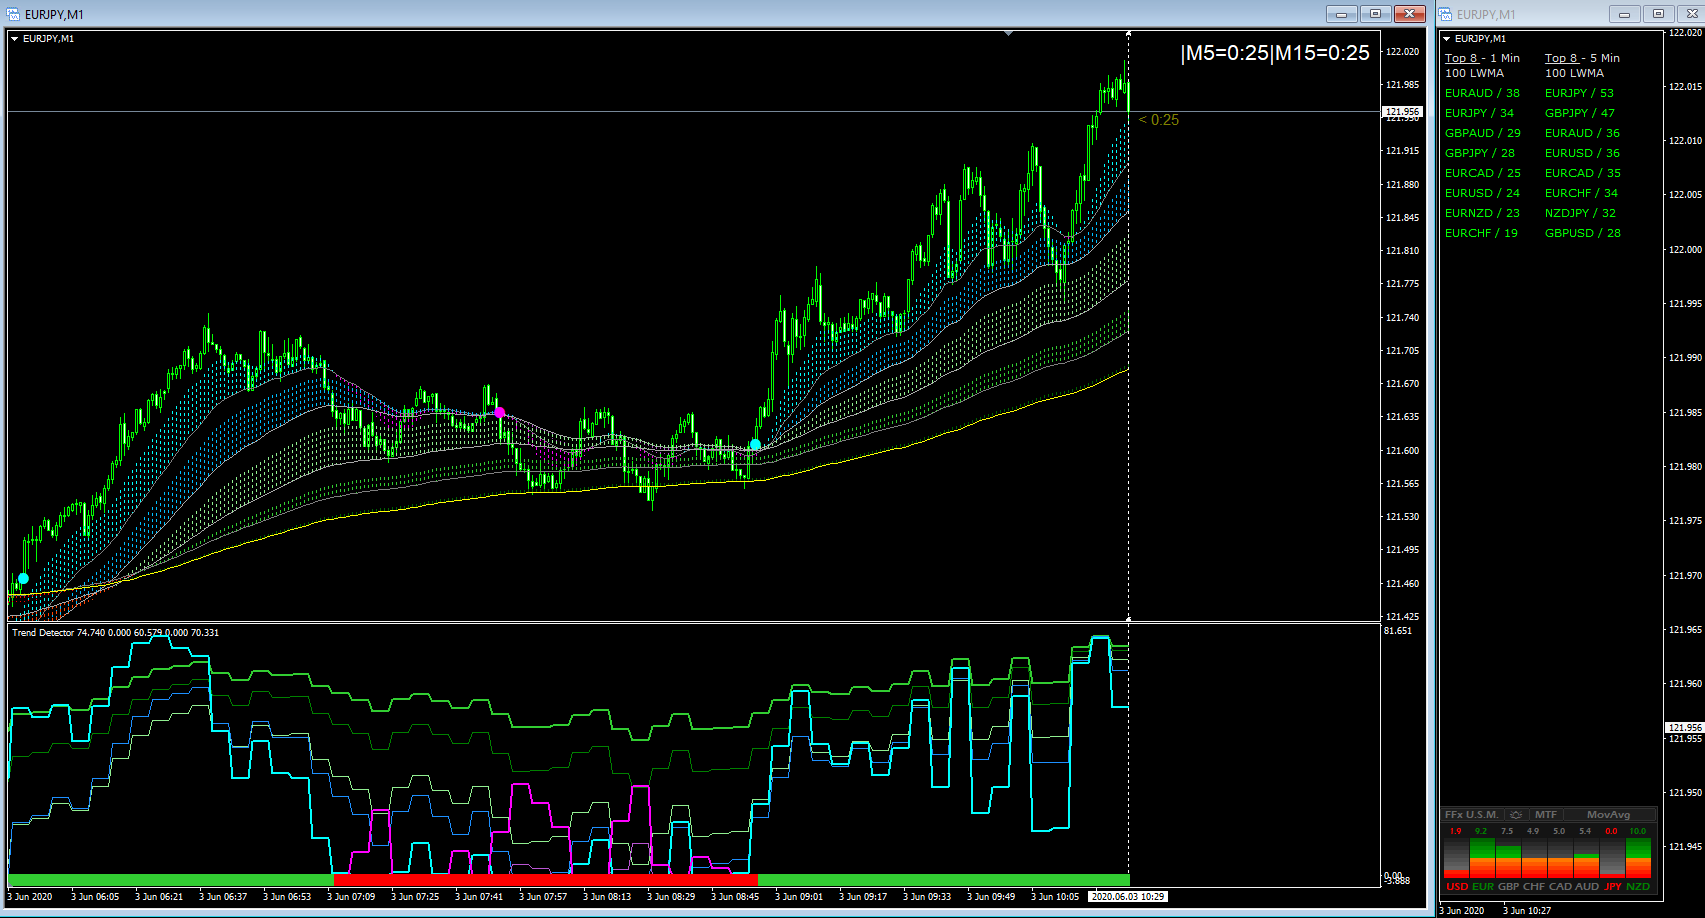Select the 'EURJPY / 53' row
The height and width of the screenshot is (918, 1705).
[x=1579, y=93]
